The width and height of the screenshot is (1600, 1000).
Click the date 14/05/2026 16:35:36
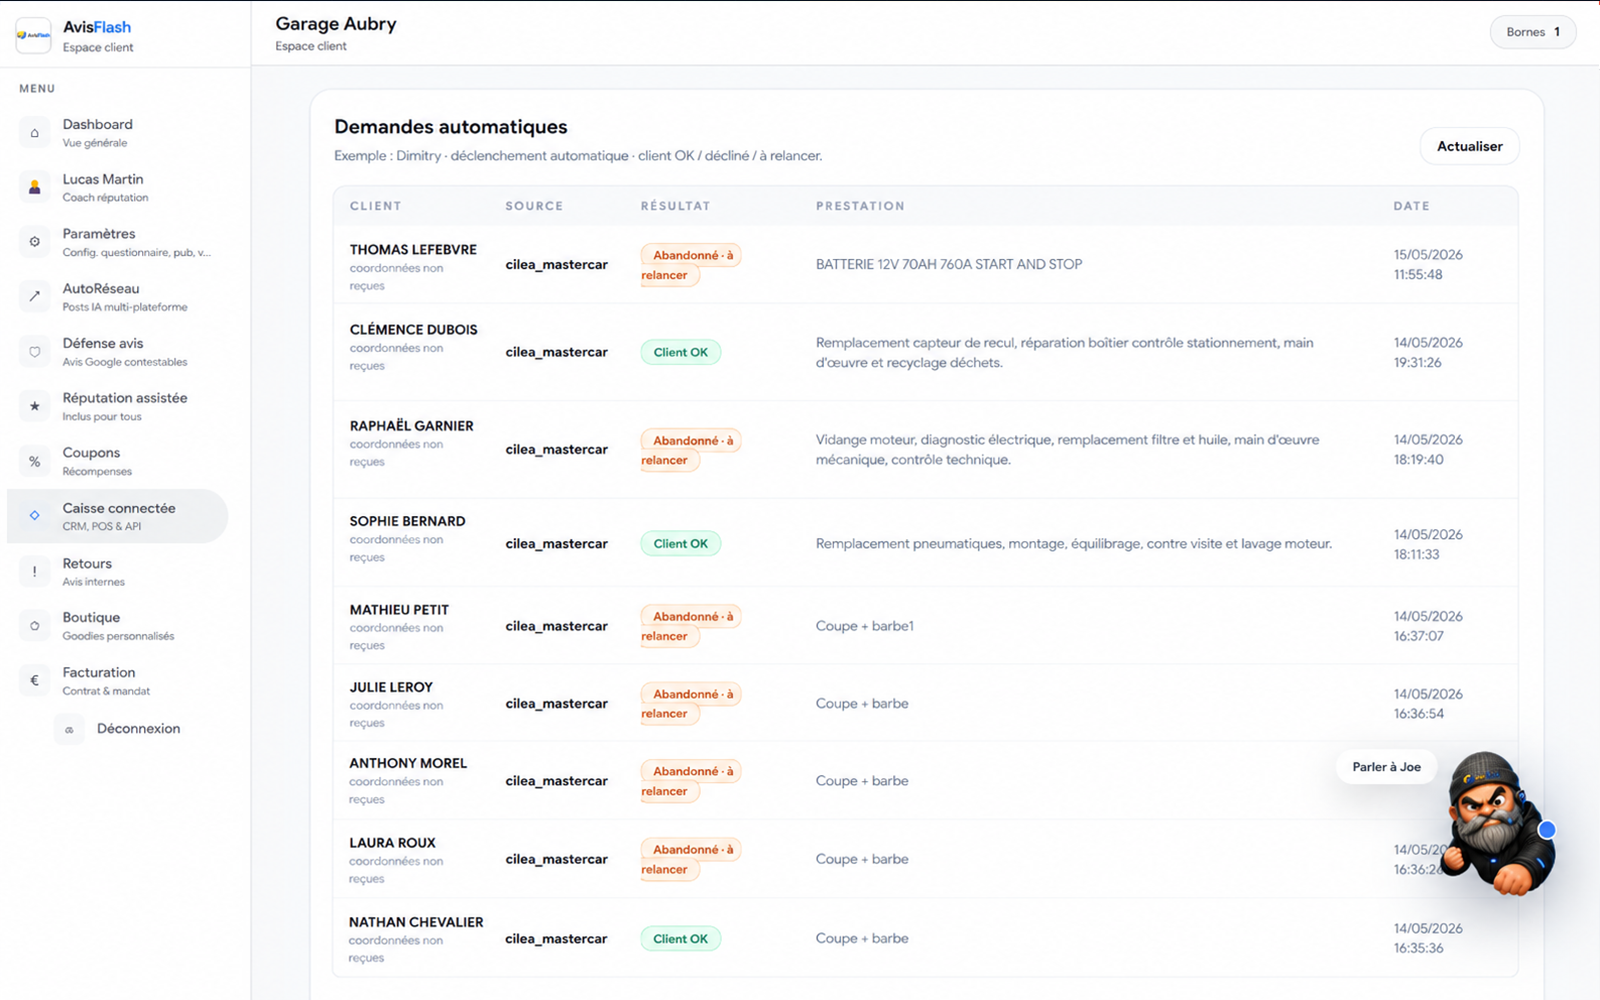point(1428,938)
